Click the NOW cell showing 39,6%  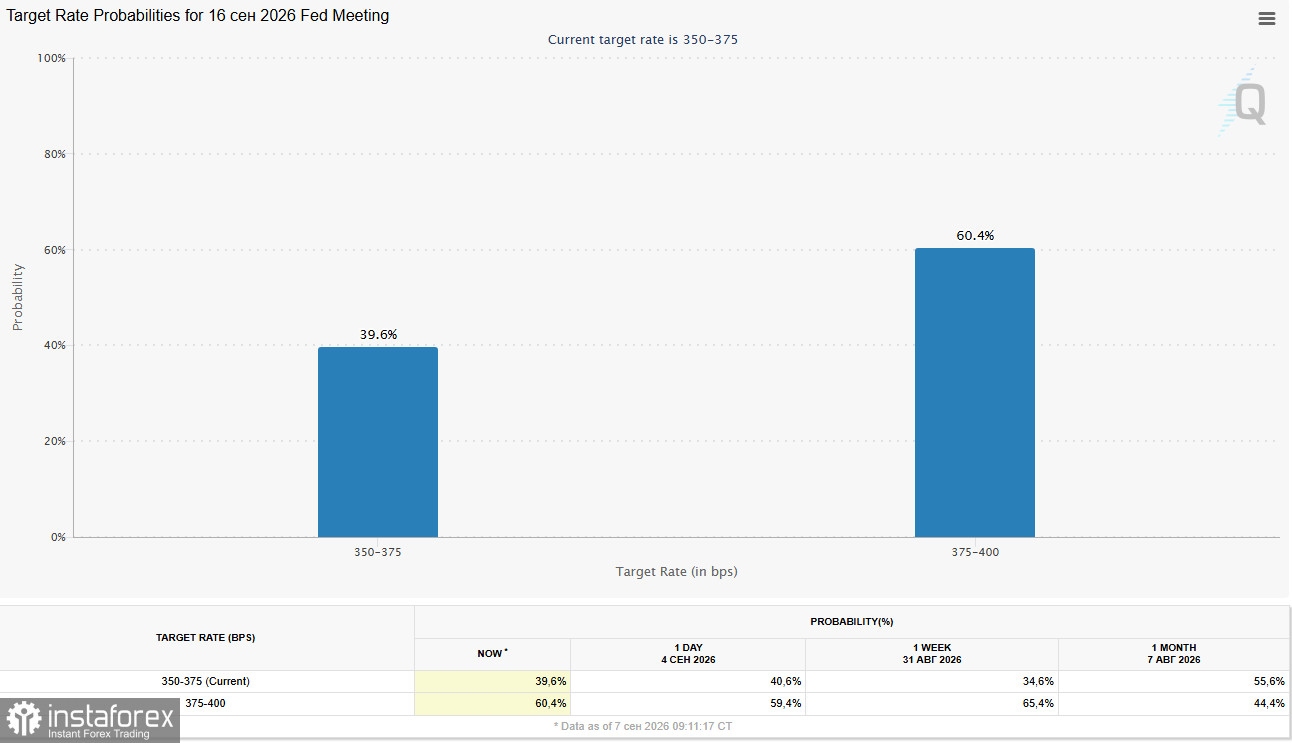point(492,681)
